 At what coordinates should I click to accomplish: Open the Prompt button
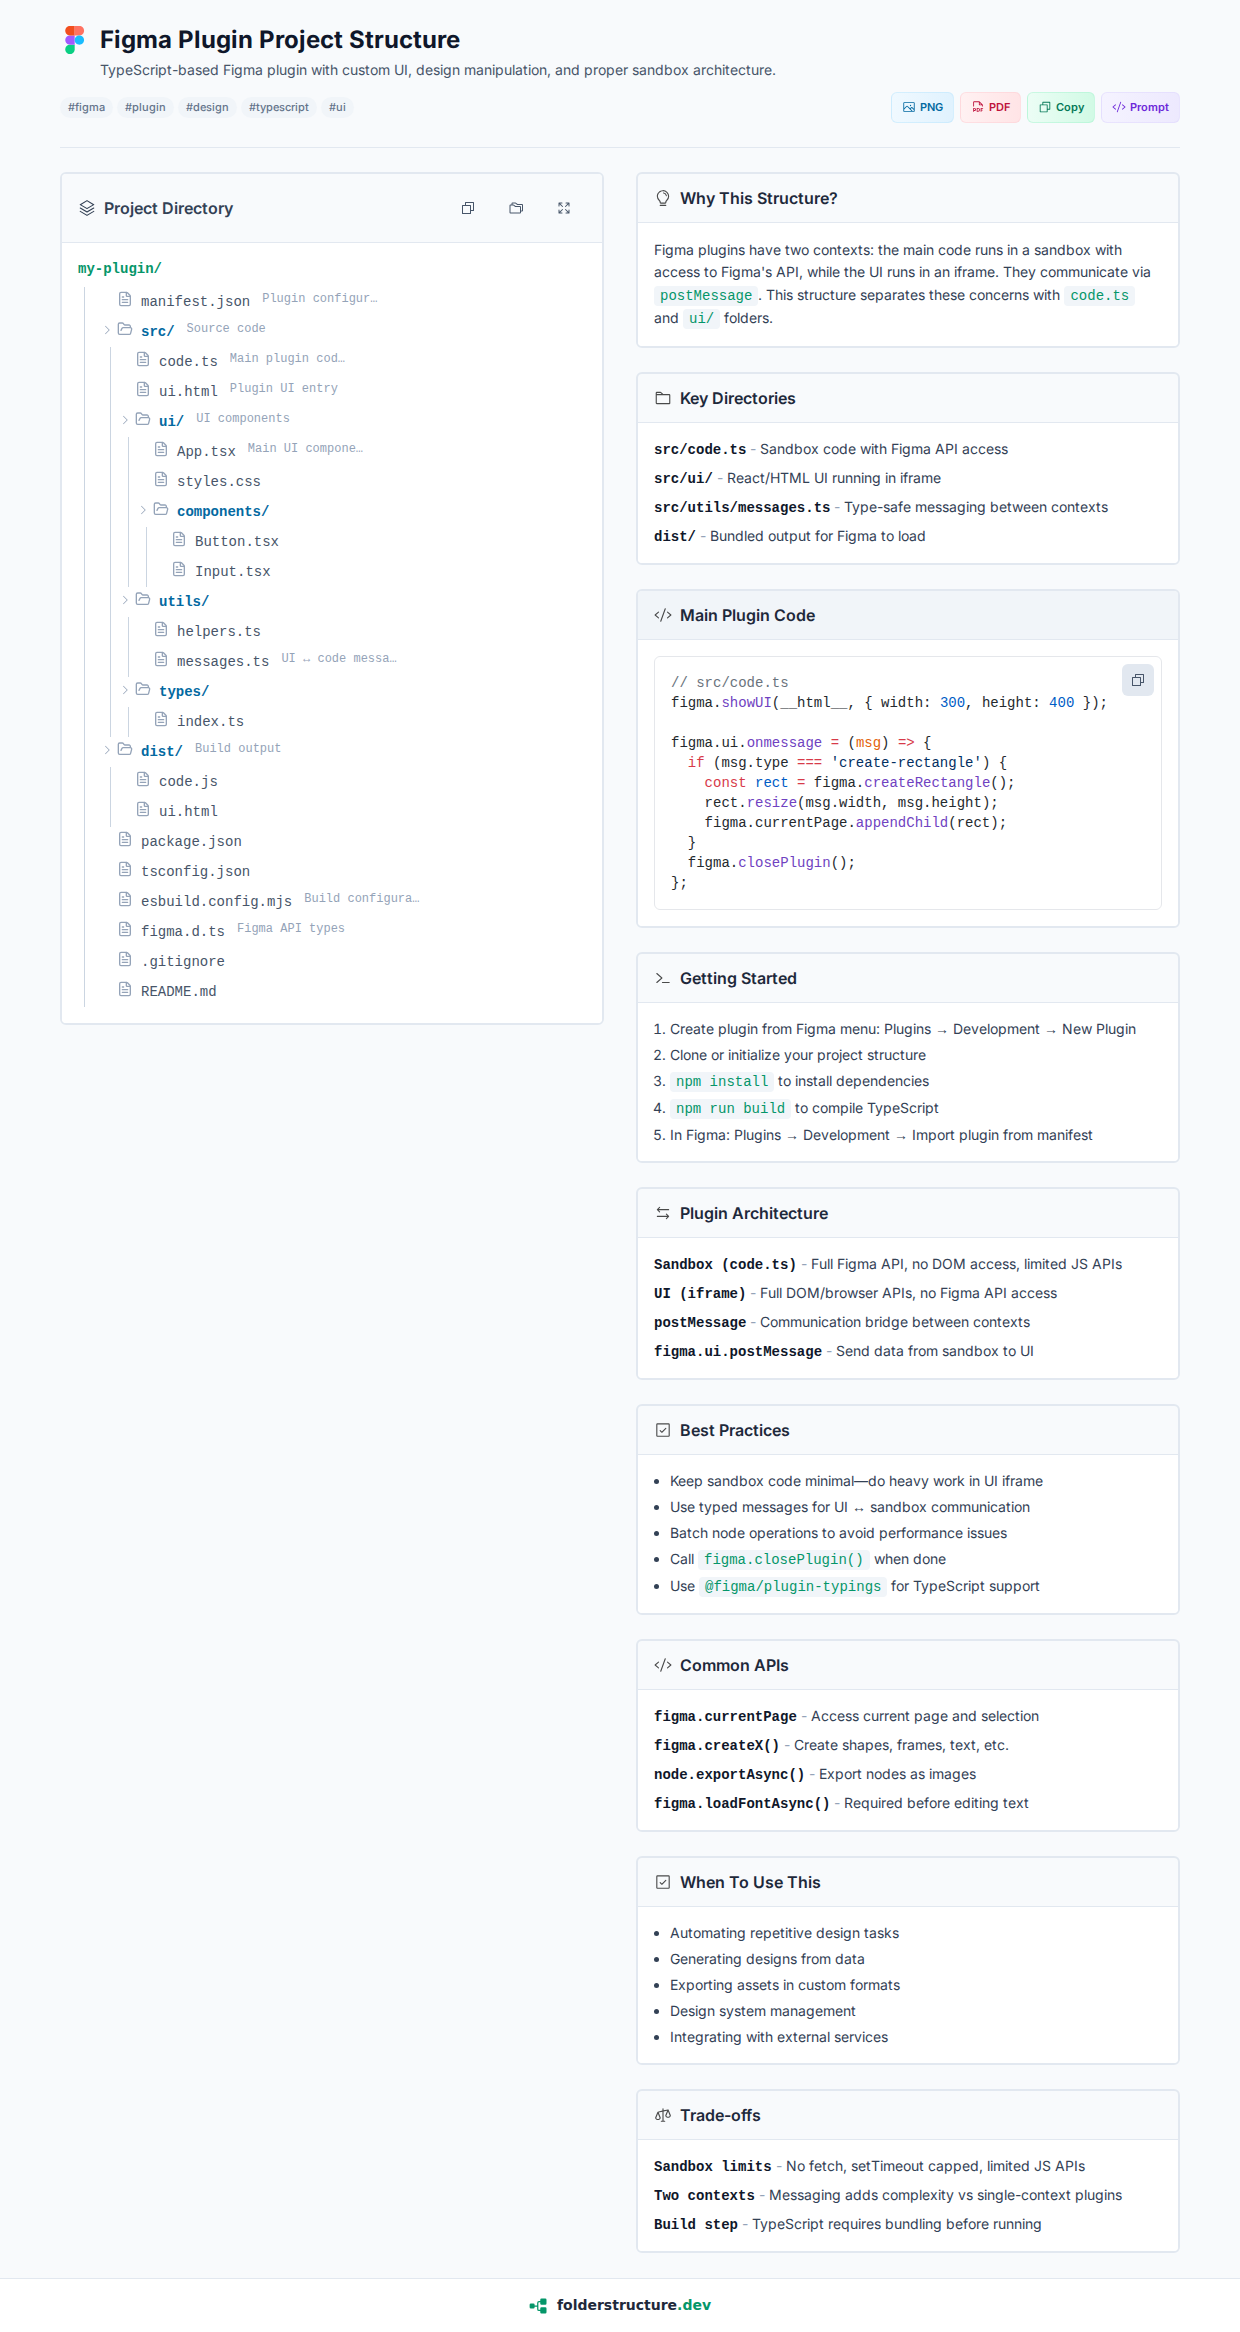pyautogui.click(x=1140, y=107)
